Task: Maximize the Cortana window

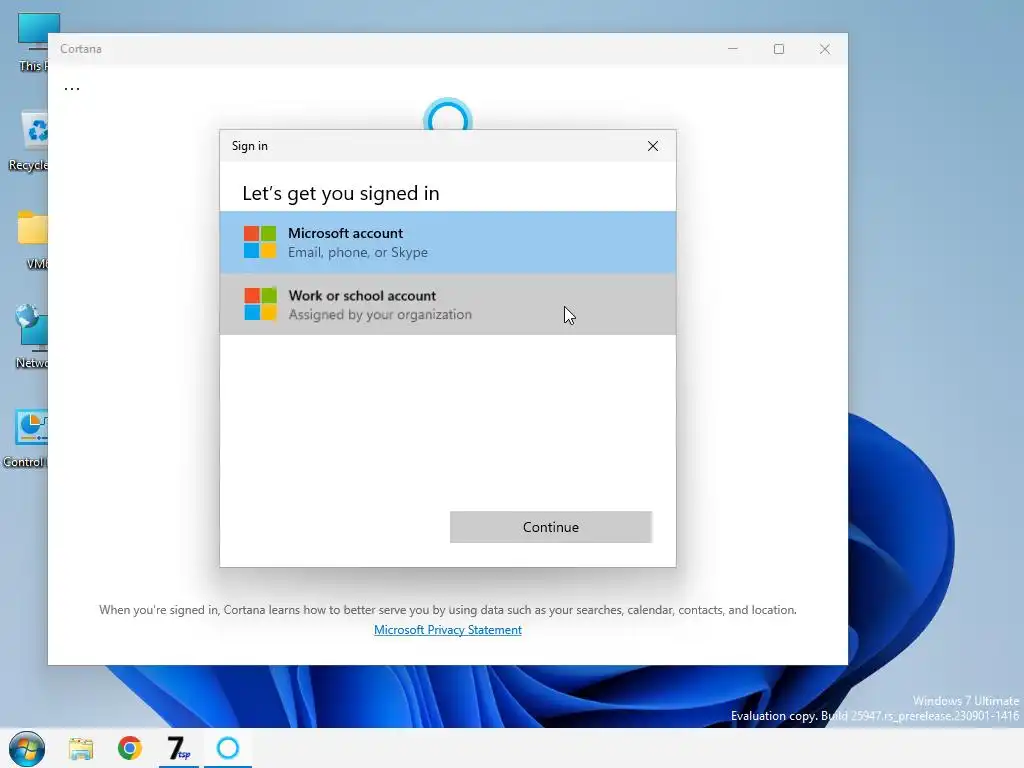Action: click(x=778, y=49)
